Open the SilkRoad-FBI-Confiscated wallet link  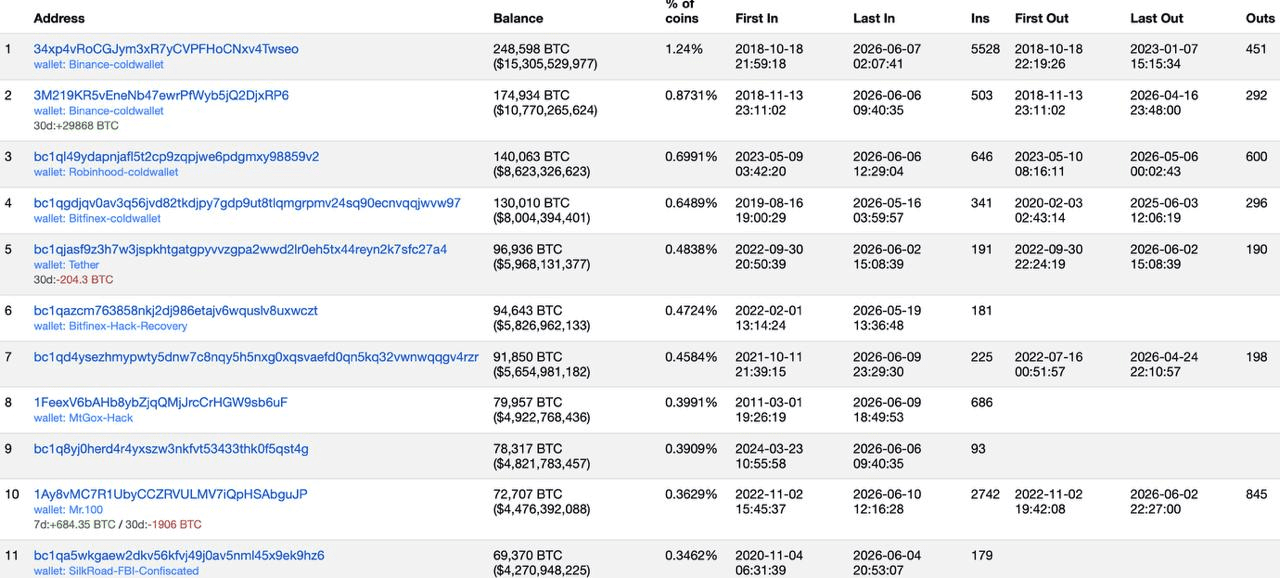point(133,571)
